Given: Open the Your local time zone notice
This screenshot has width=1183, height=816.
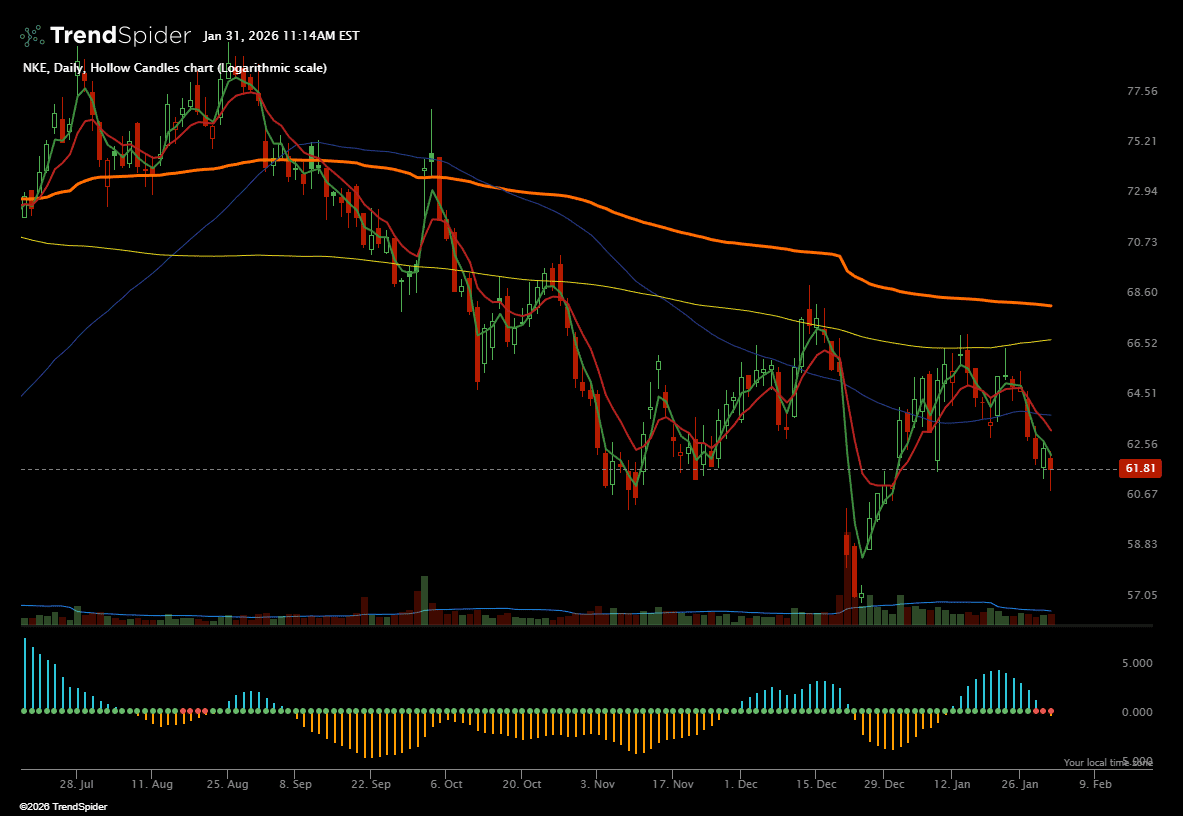Looking at the screenshot, I should [x=1107, y=762].
